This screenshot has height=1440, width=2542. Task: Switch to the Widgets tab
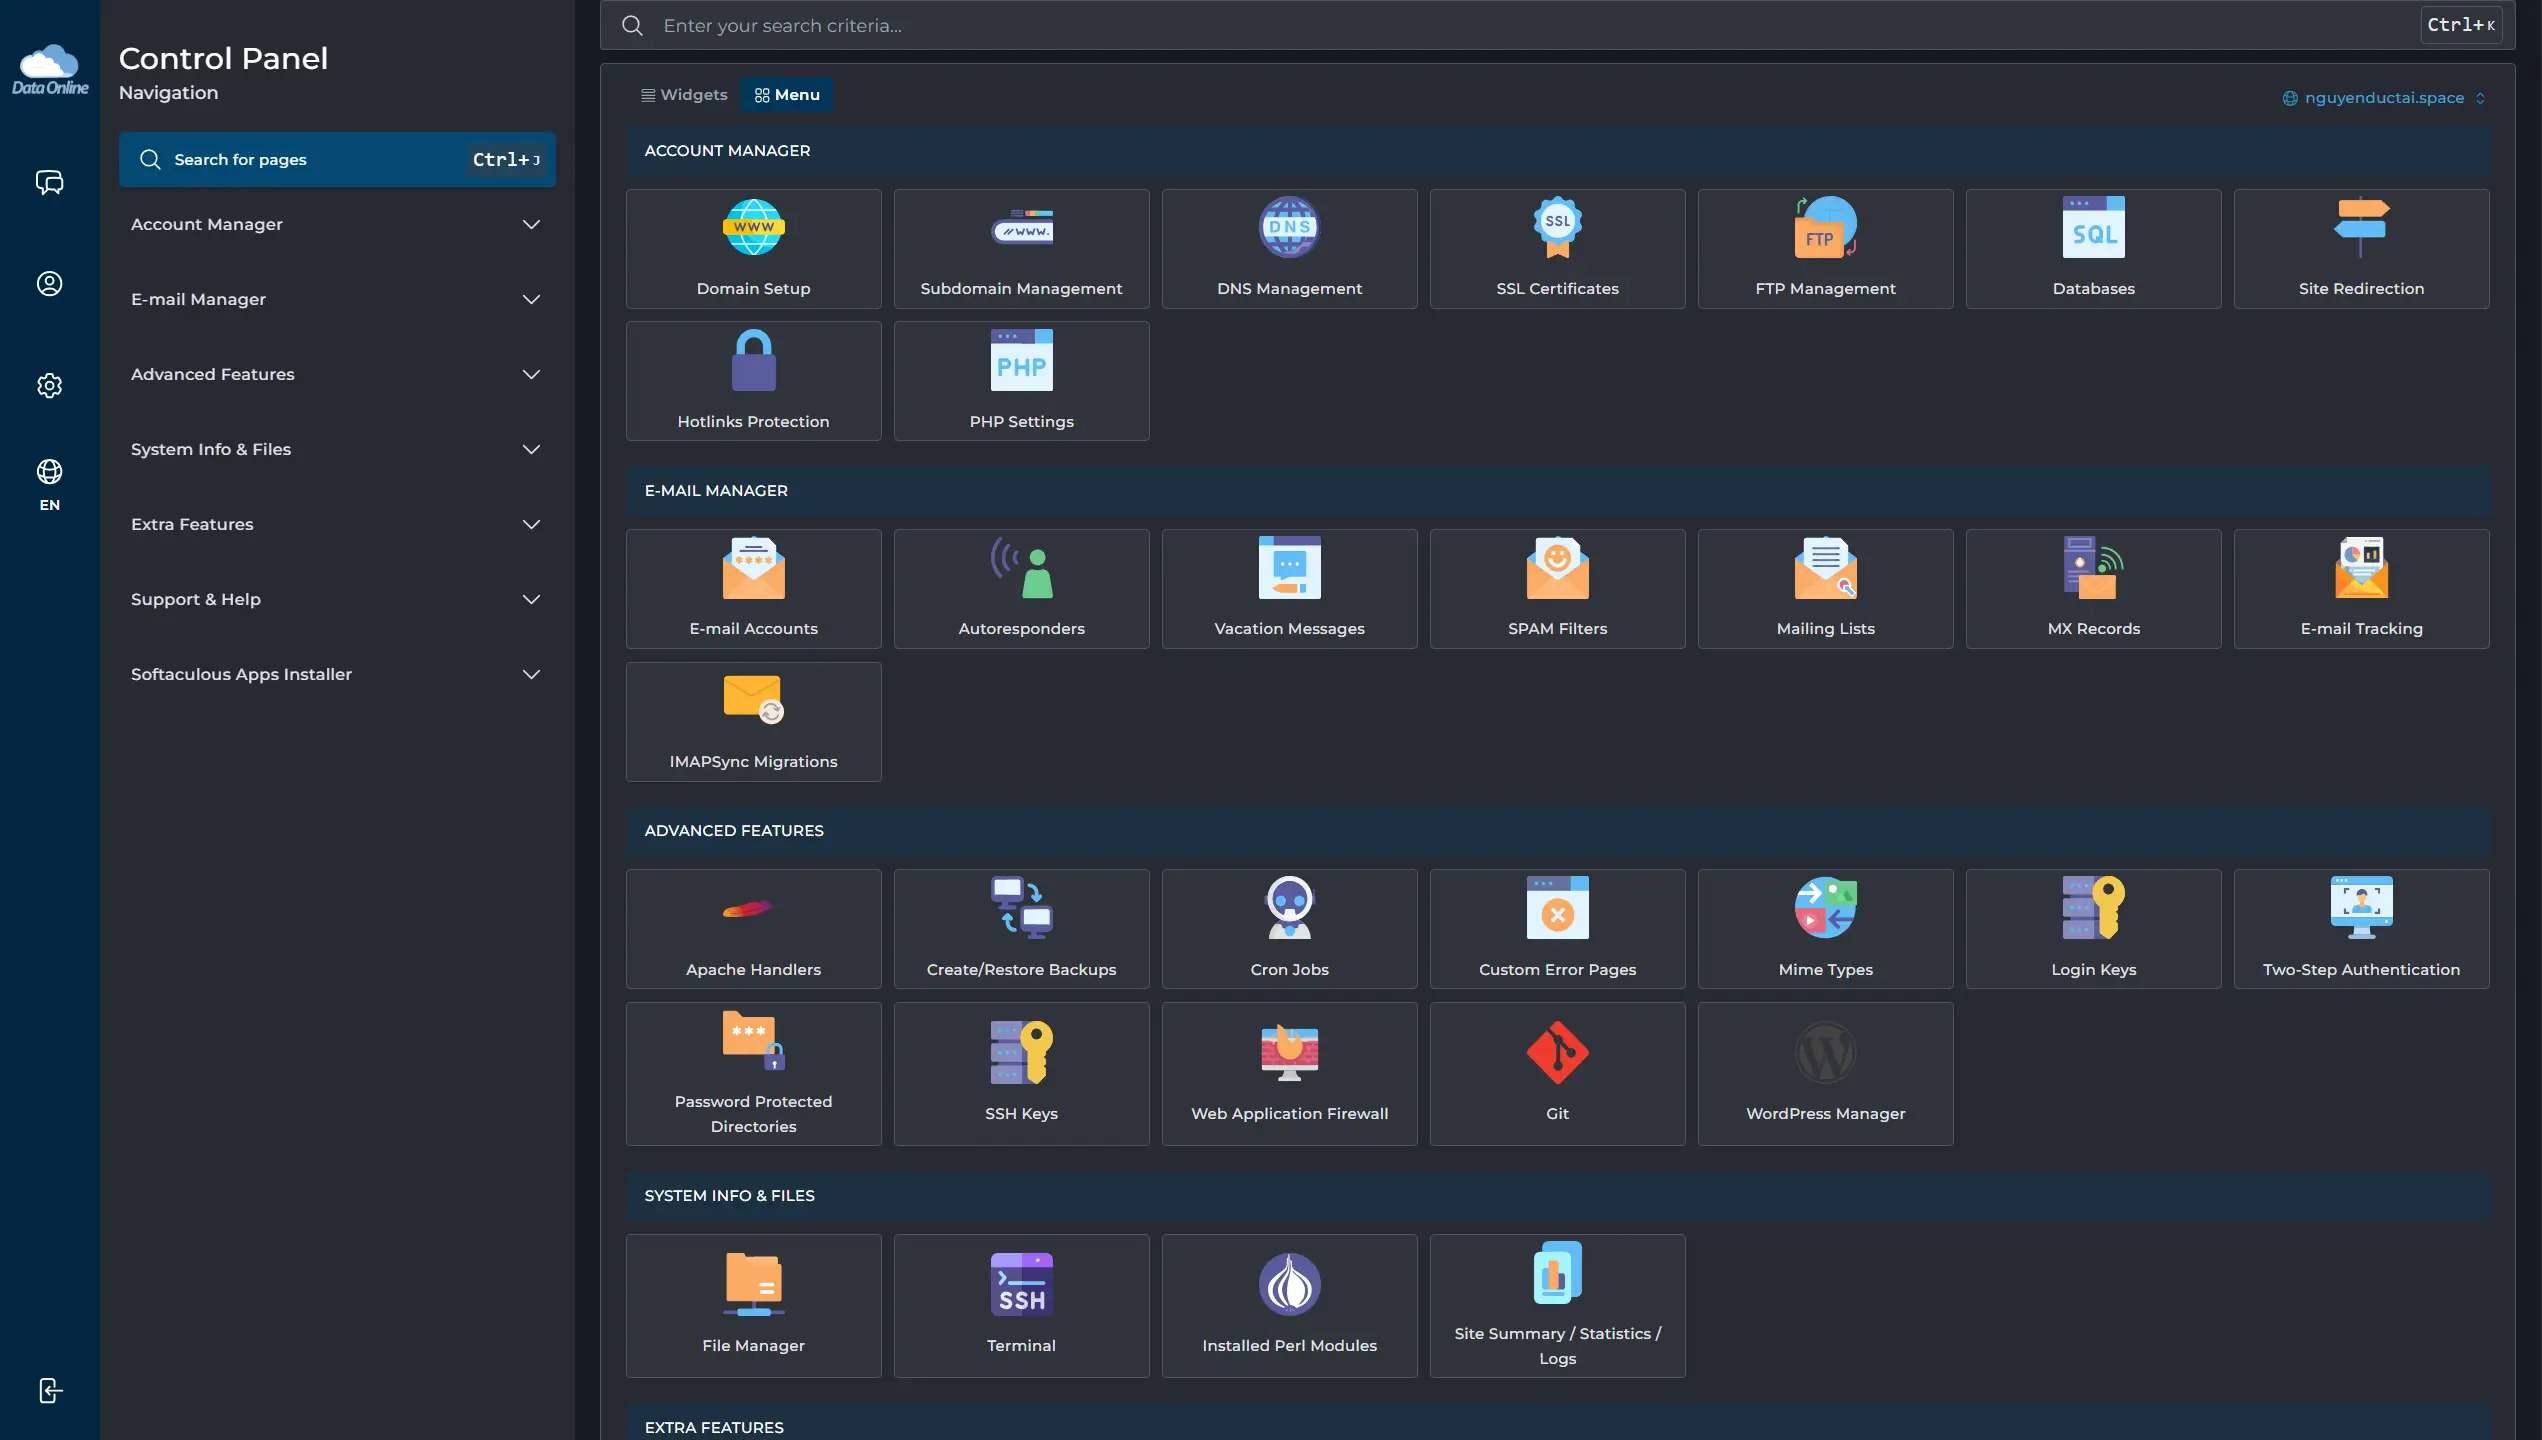[685, 95]
